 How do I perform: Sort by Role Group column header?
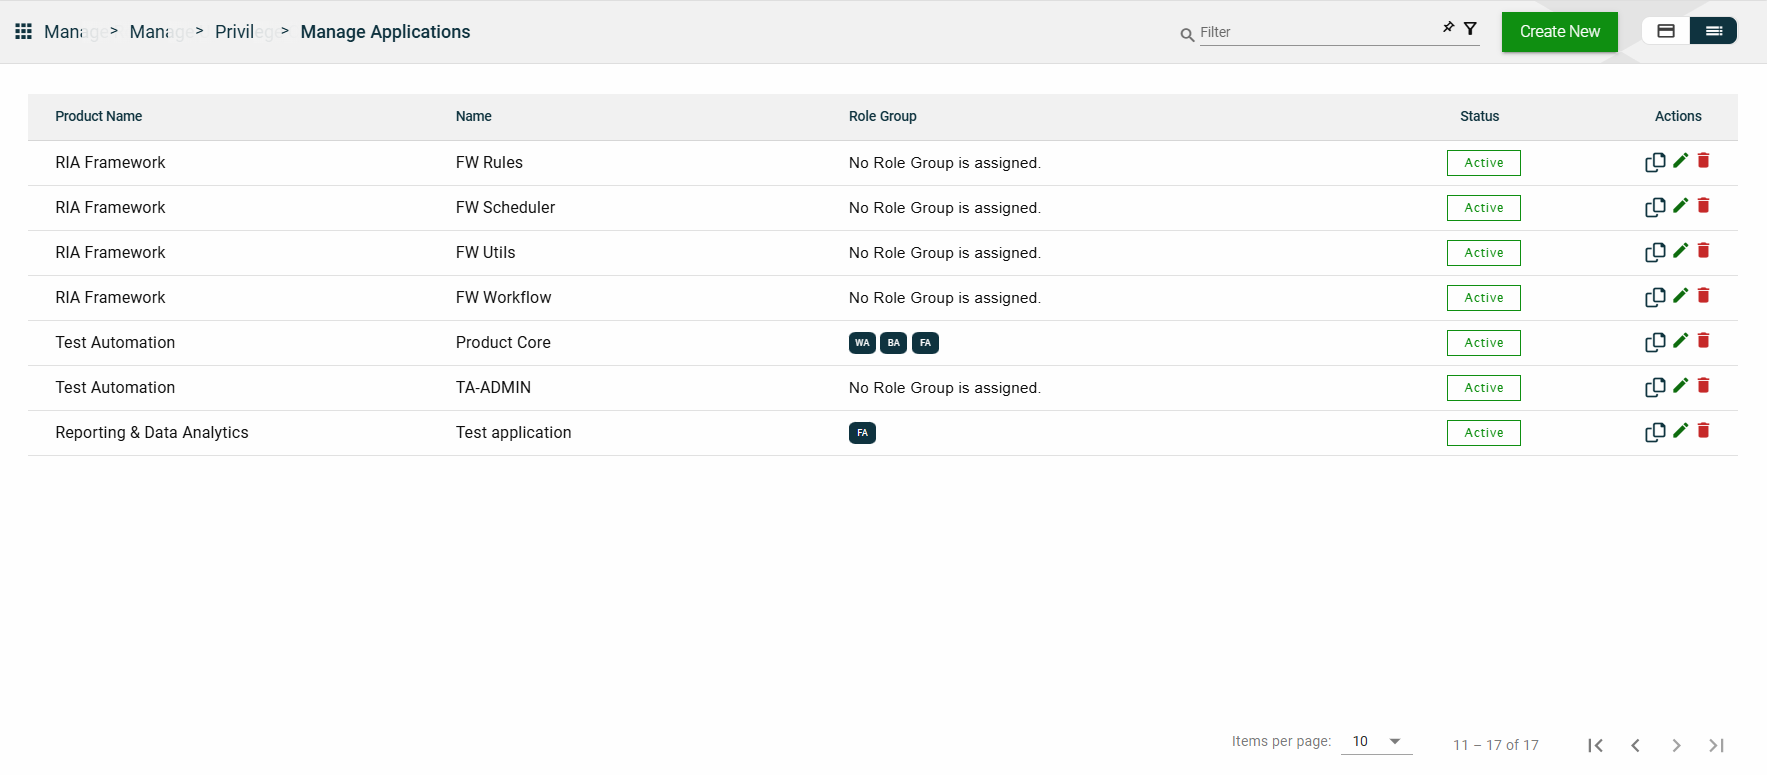(x=882, y=116)
